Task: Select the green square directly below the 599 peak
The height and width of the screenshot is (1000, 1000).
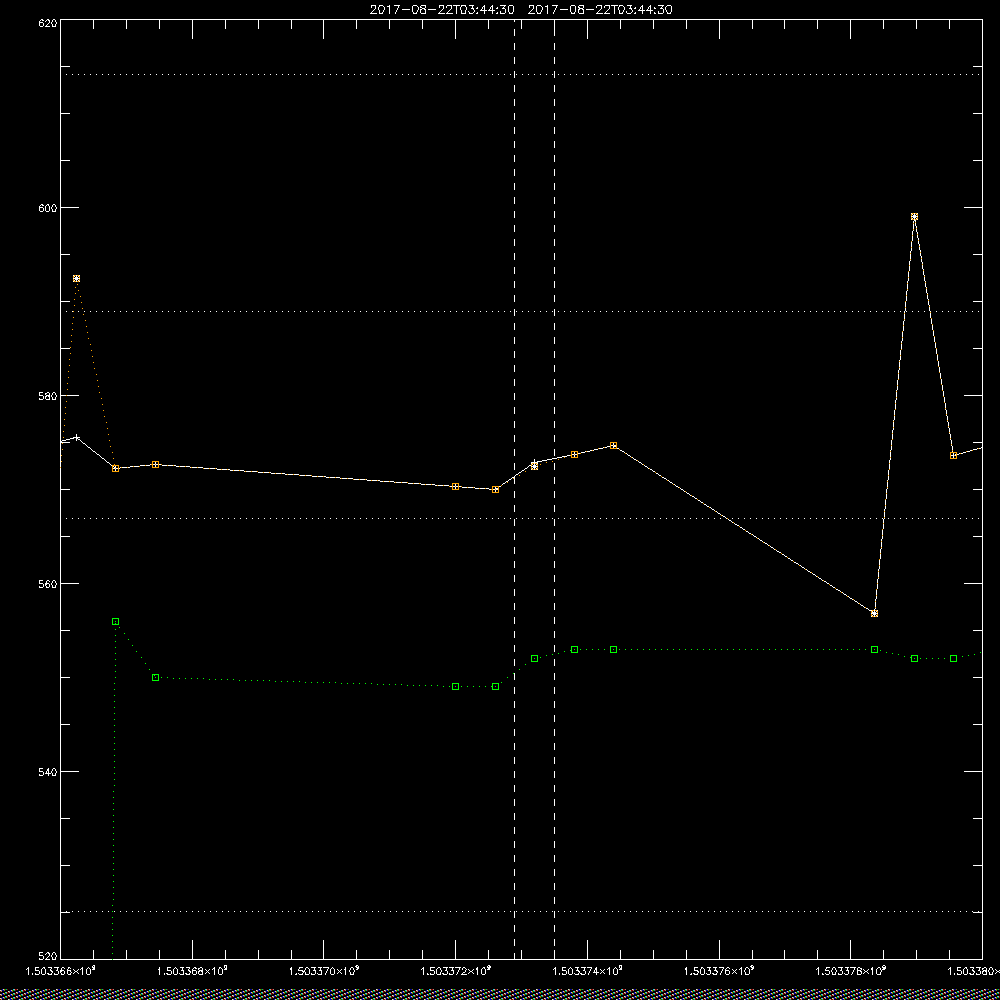Action: click(914, 658)
